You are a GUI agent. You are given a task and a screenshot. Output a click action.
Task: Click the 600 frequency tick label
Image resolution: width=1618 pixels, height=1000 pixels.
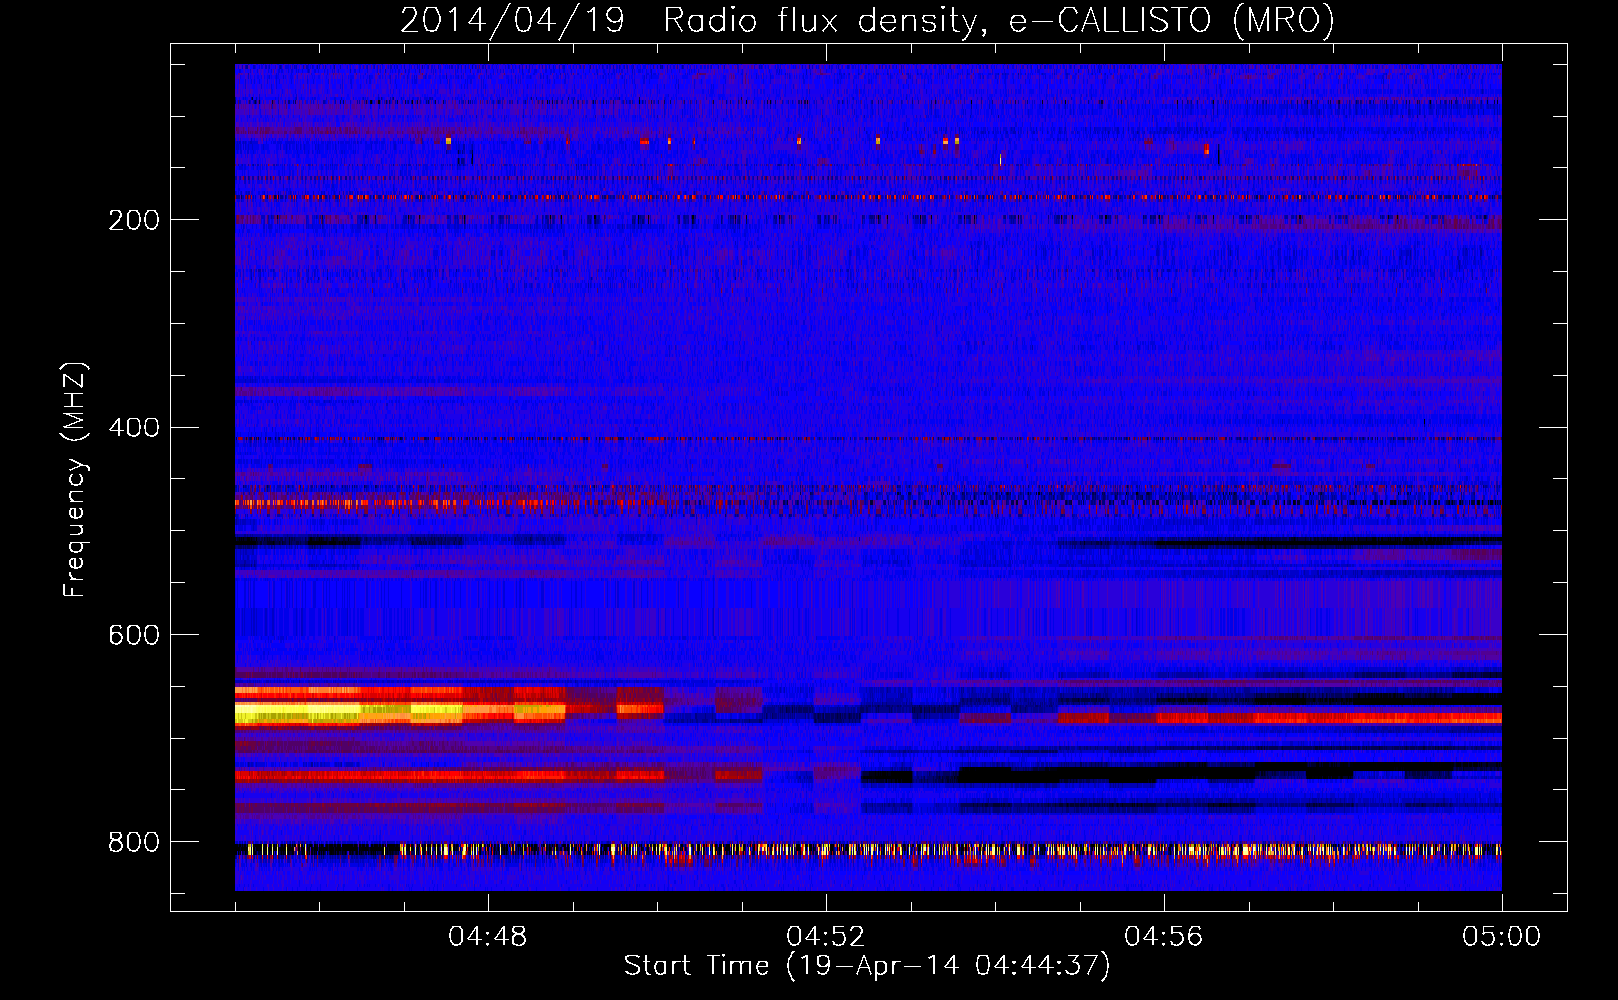coord(134,636)
